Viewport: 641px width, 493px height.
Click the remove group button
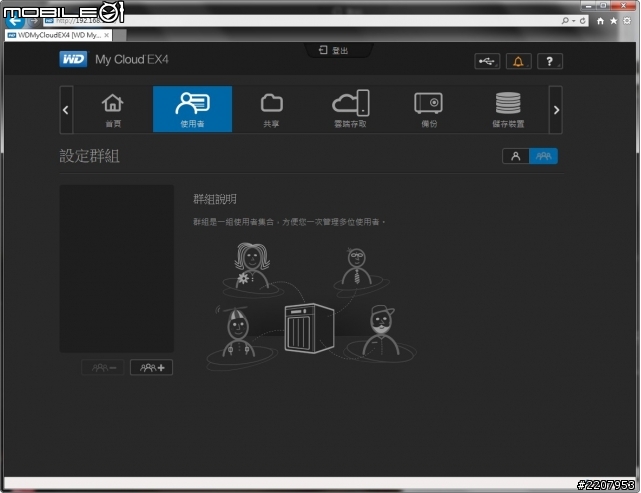[x=103, y=368]
